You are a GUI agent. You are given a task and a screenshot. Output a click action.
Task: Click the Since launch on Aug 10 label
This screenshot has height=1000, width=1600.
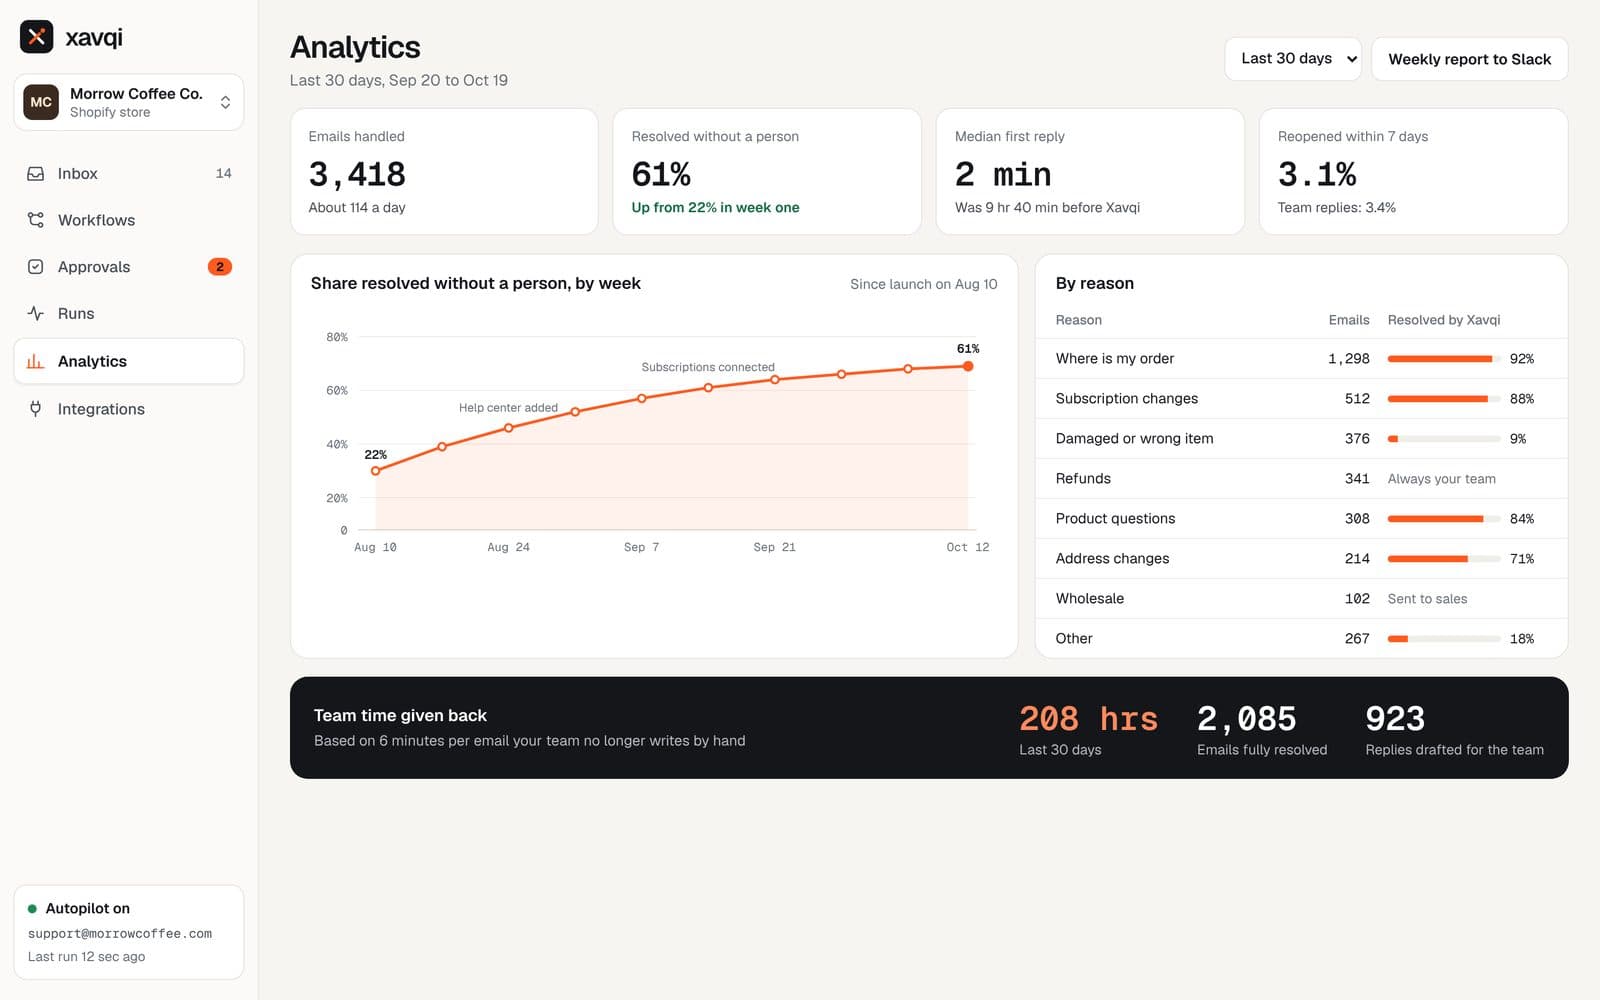924,284
